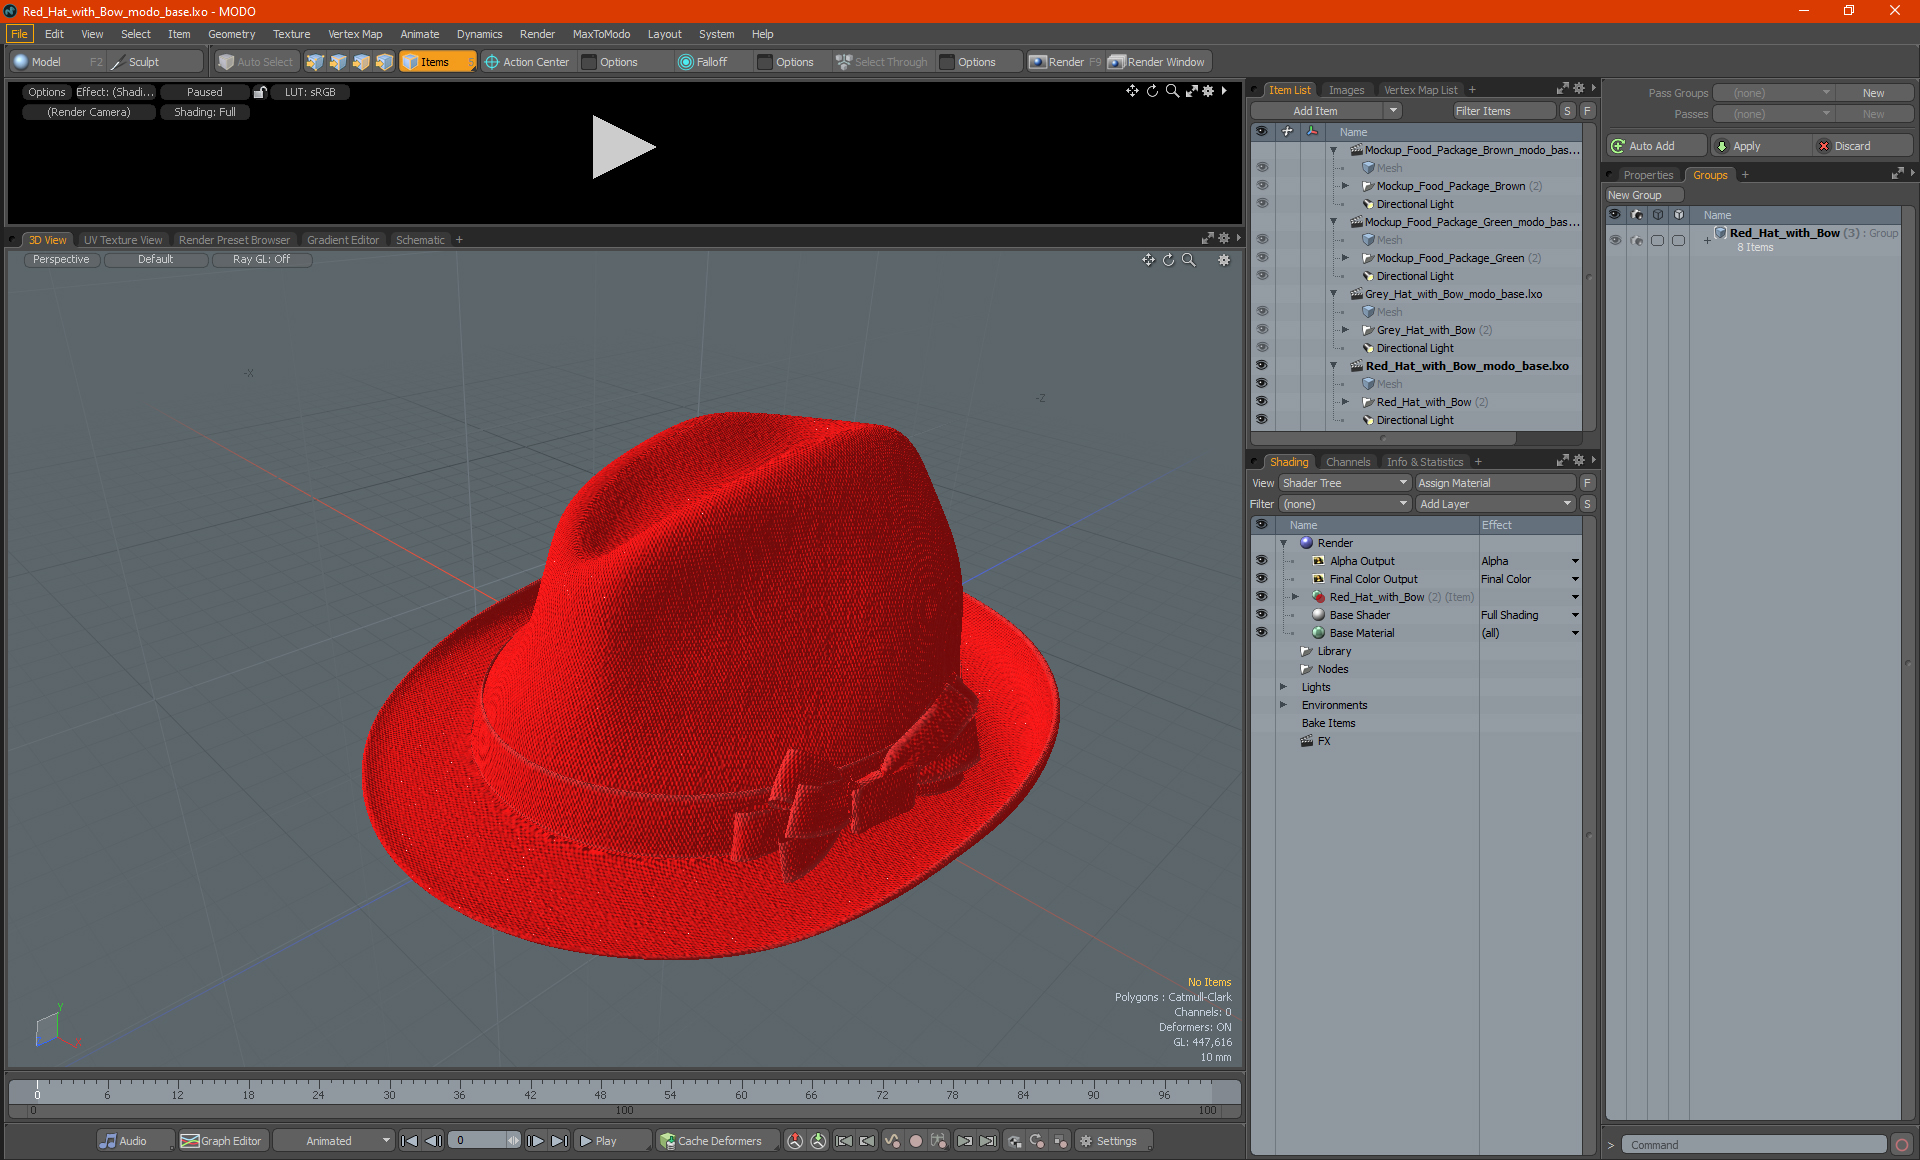The width and height of the screenshot is (1920, 1160).
Task: Click preview zoom magnifier icon
Action: click(x=1172, y=91)
